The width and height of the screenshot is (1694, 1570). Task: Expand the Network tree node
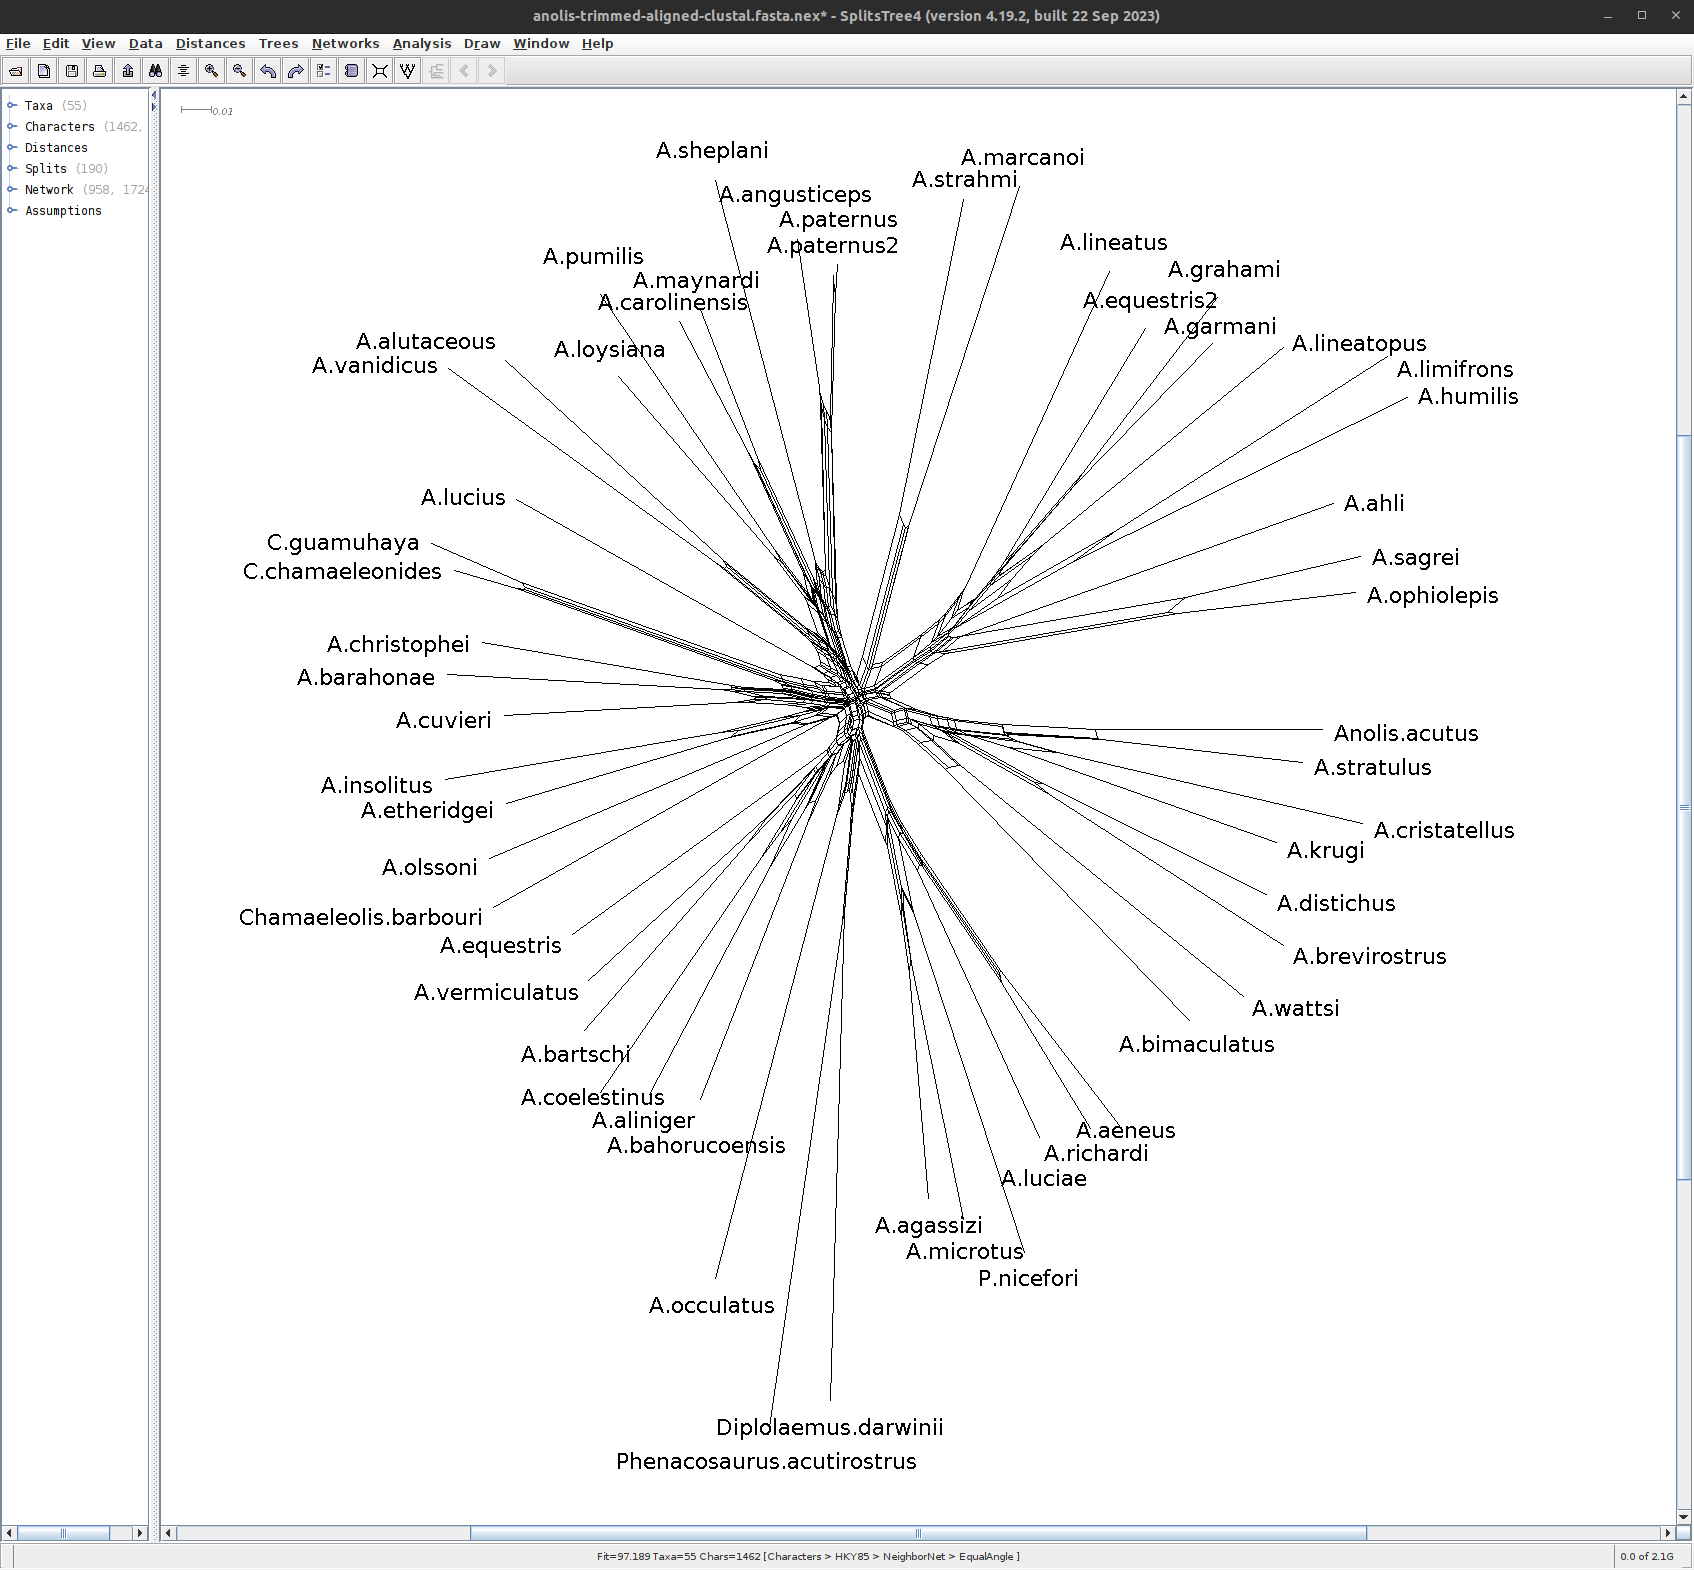[x=12, y=189]
